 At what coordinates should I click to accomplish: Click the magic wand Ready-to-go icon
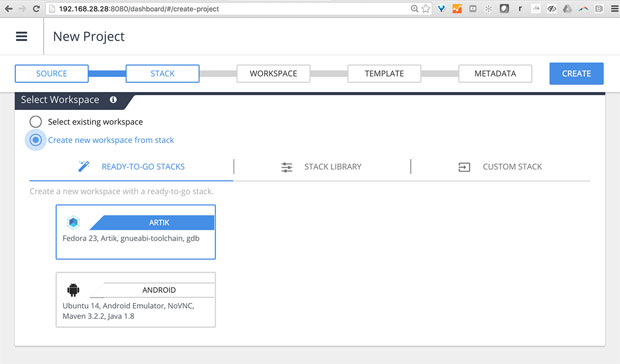pos(83,166)
